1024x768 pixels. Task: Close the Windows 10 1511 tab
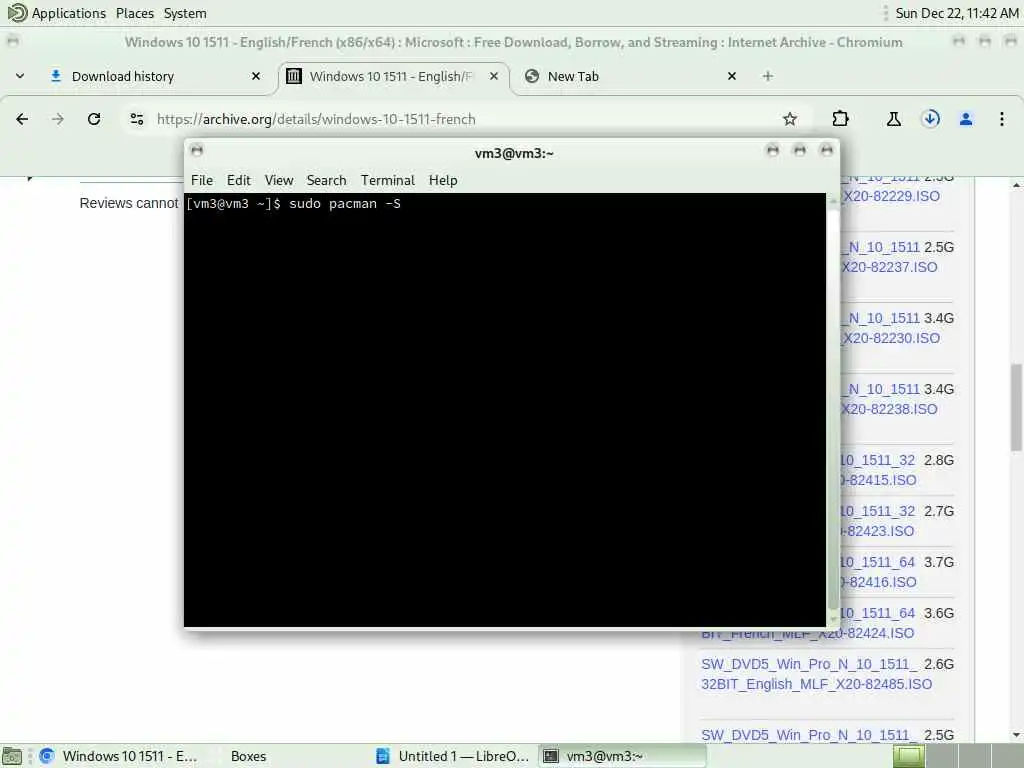coord(494,76)
